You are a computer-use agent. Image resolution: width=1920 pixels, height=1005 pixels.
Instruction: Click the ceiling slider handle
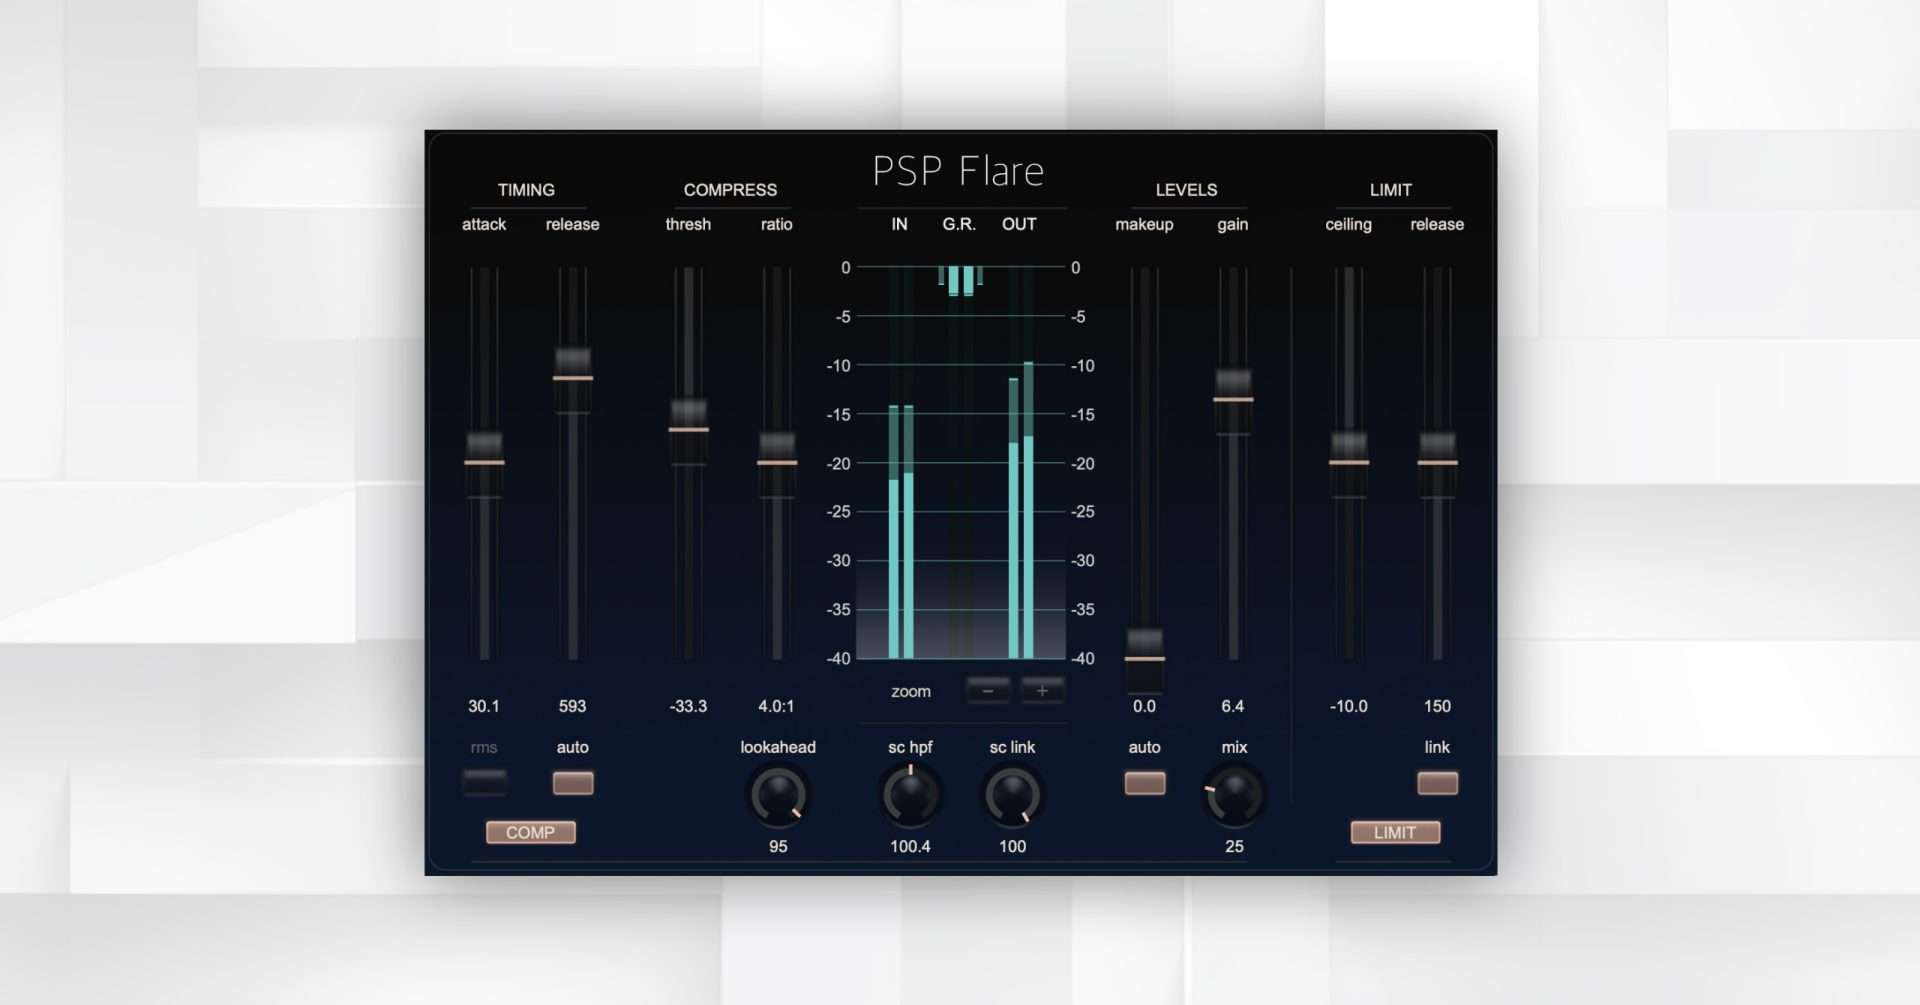coord(1349,463)
